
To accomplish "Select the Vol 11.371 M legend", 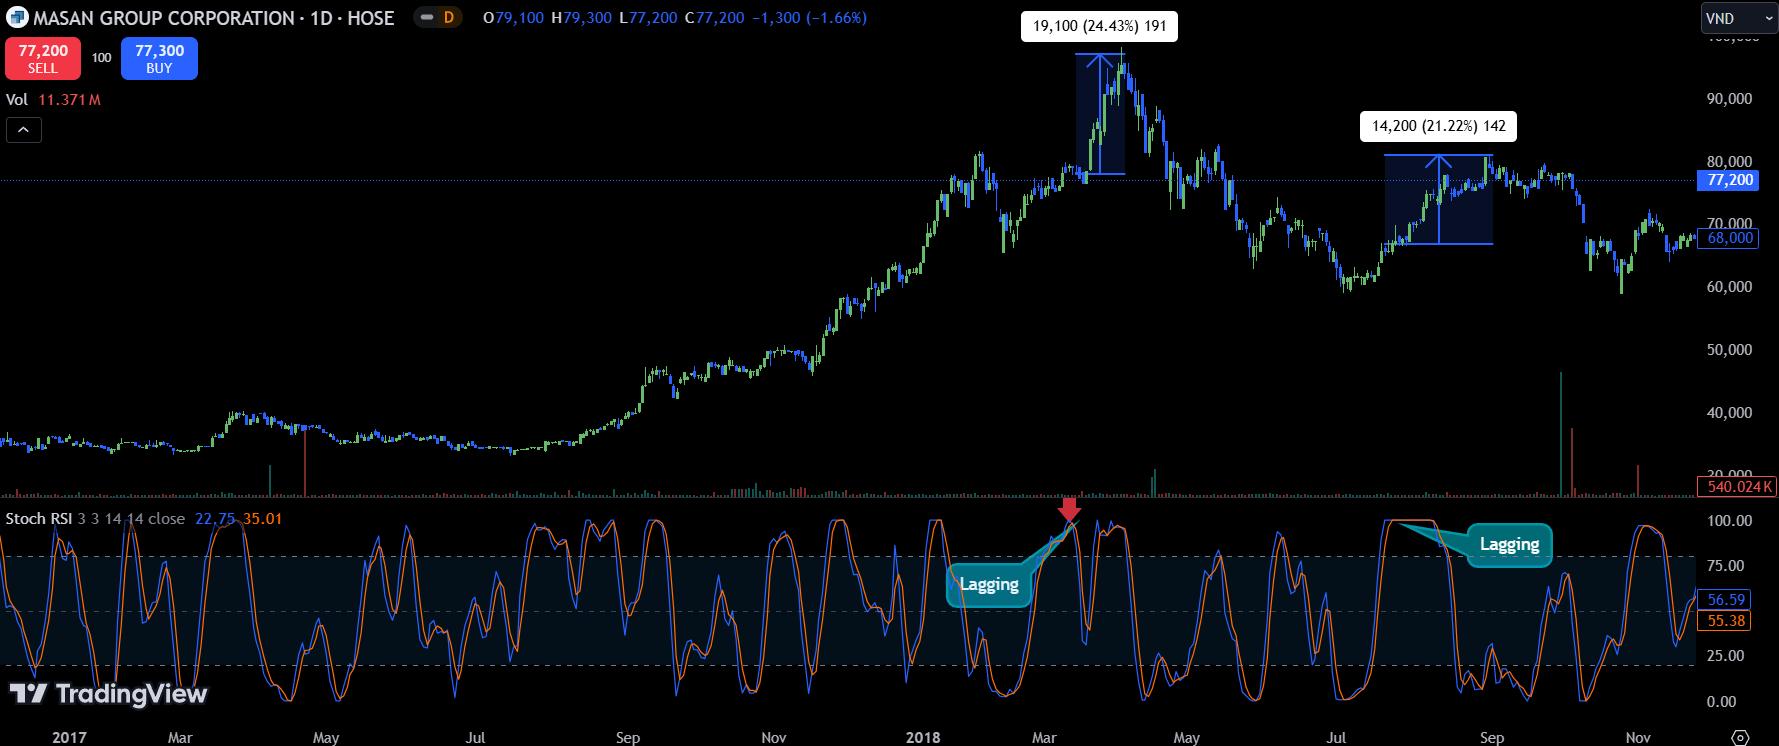I will pyautogui.click(x=53, y=100).
